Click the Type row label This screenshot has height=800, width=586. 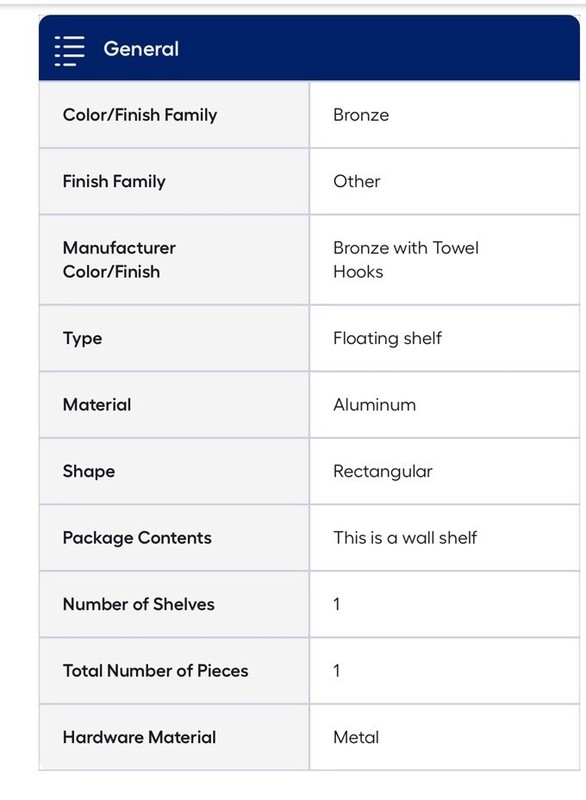[83, 338]
